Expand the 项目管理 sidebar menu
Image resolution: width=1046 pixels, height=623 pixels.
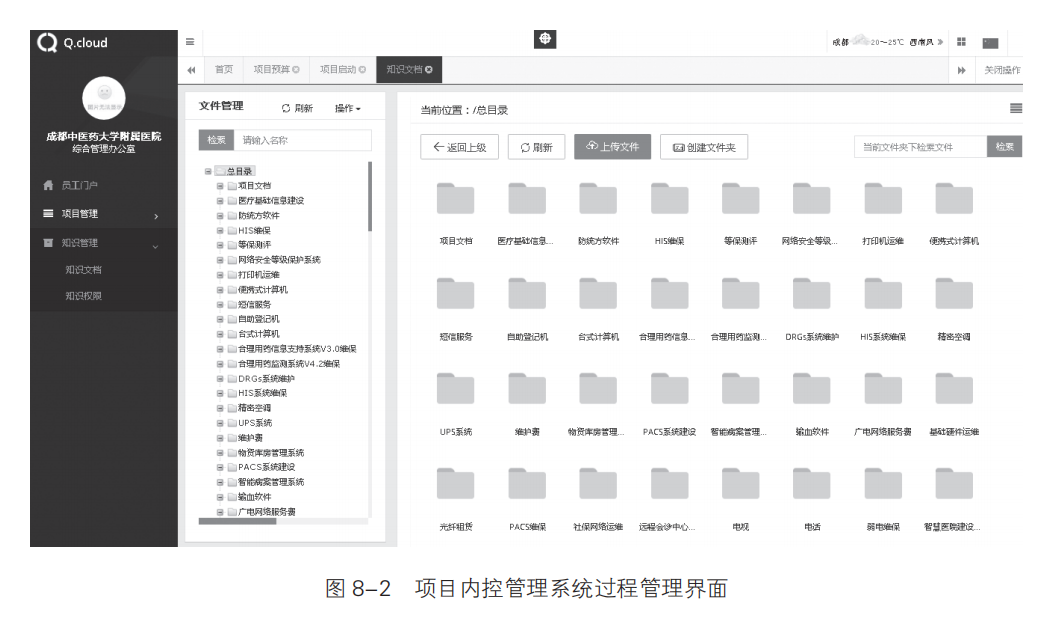[100, 214]
